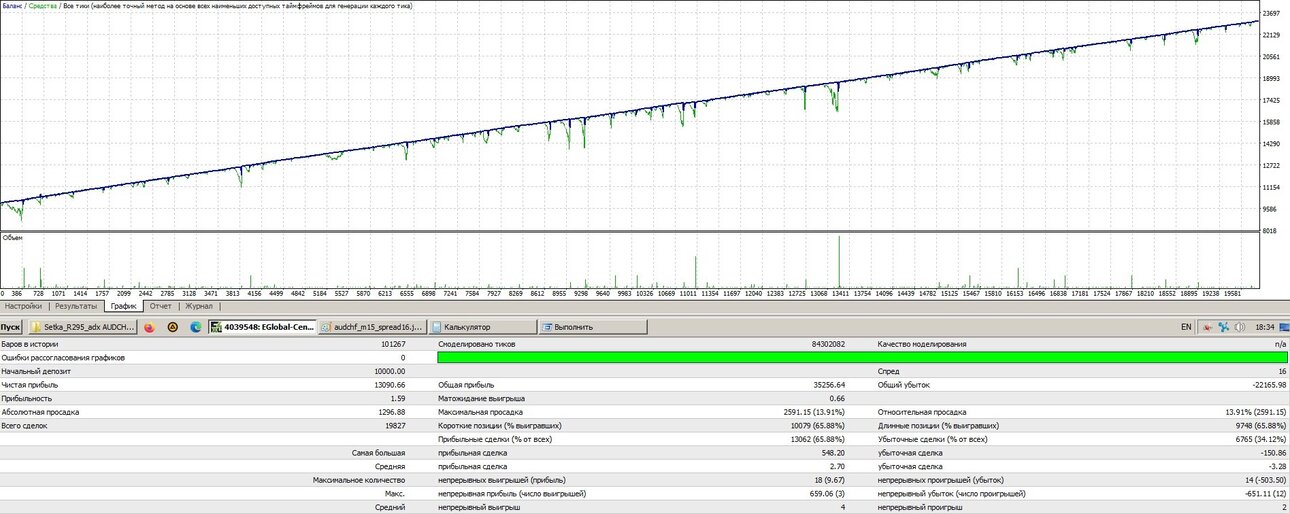Open the Отчет tab
This screenshot has height=514, width=1290.
point(161,306)
